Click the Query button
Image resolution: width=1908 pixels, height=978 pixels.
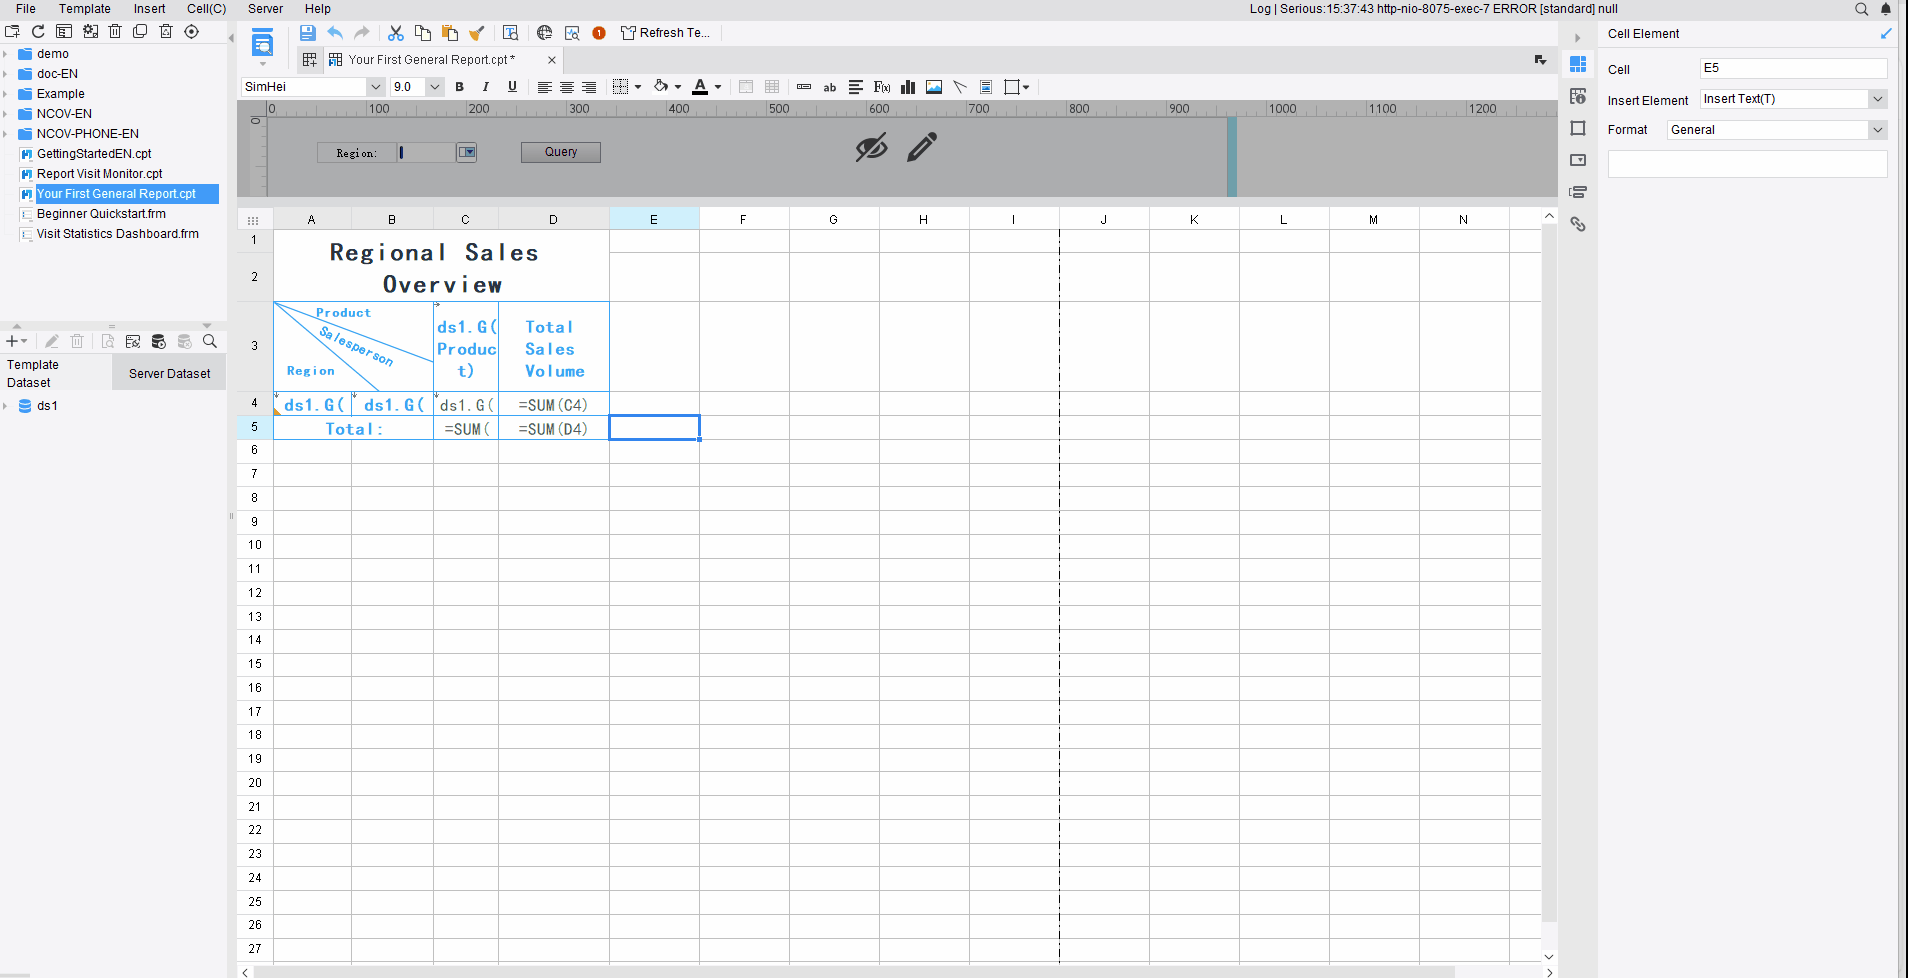click(x=561, y=152)
